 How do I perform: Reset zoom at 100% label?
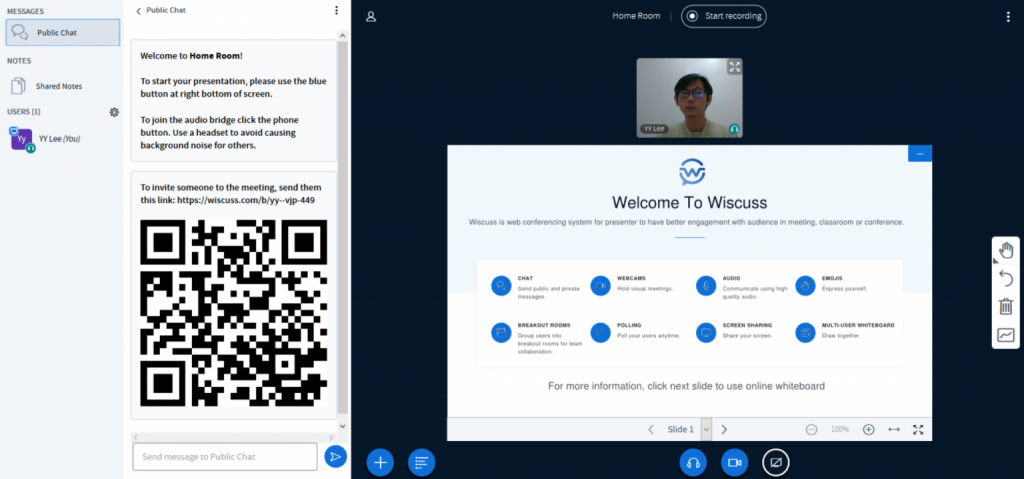tap(840, 429)
